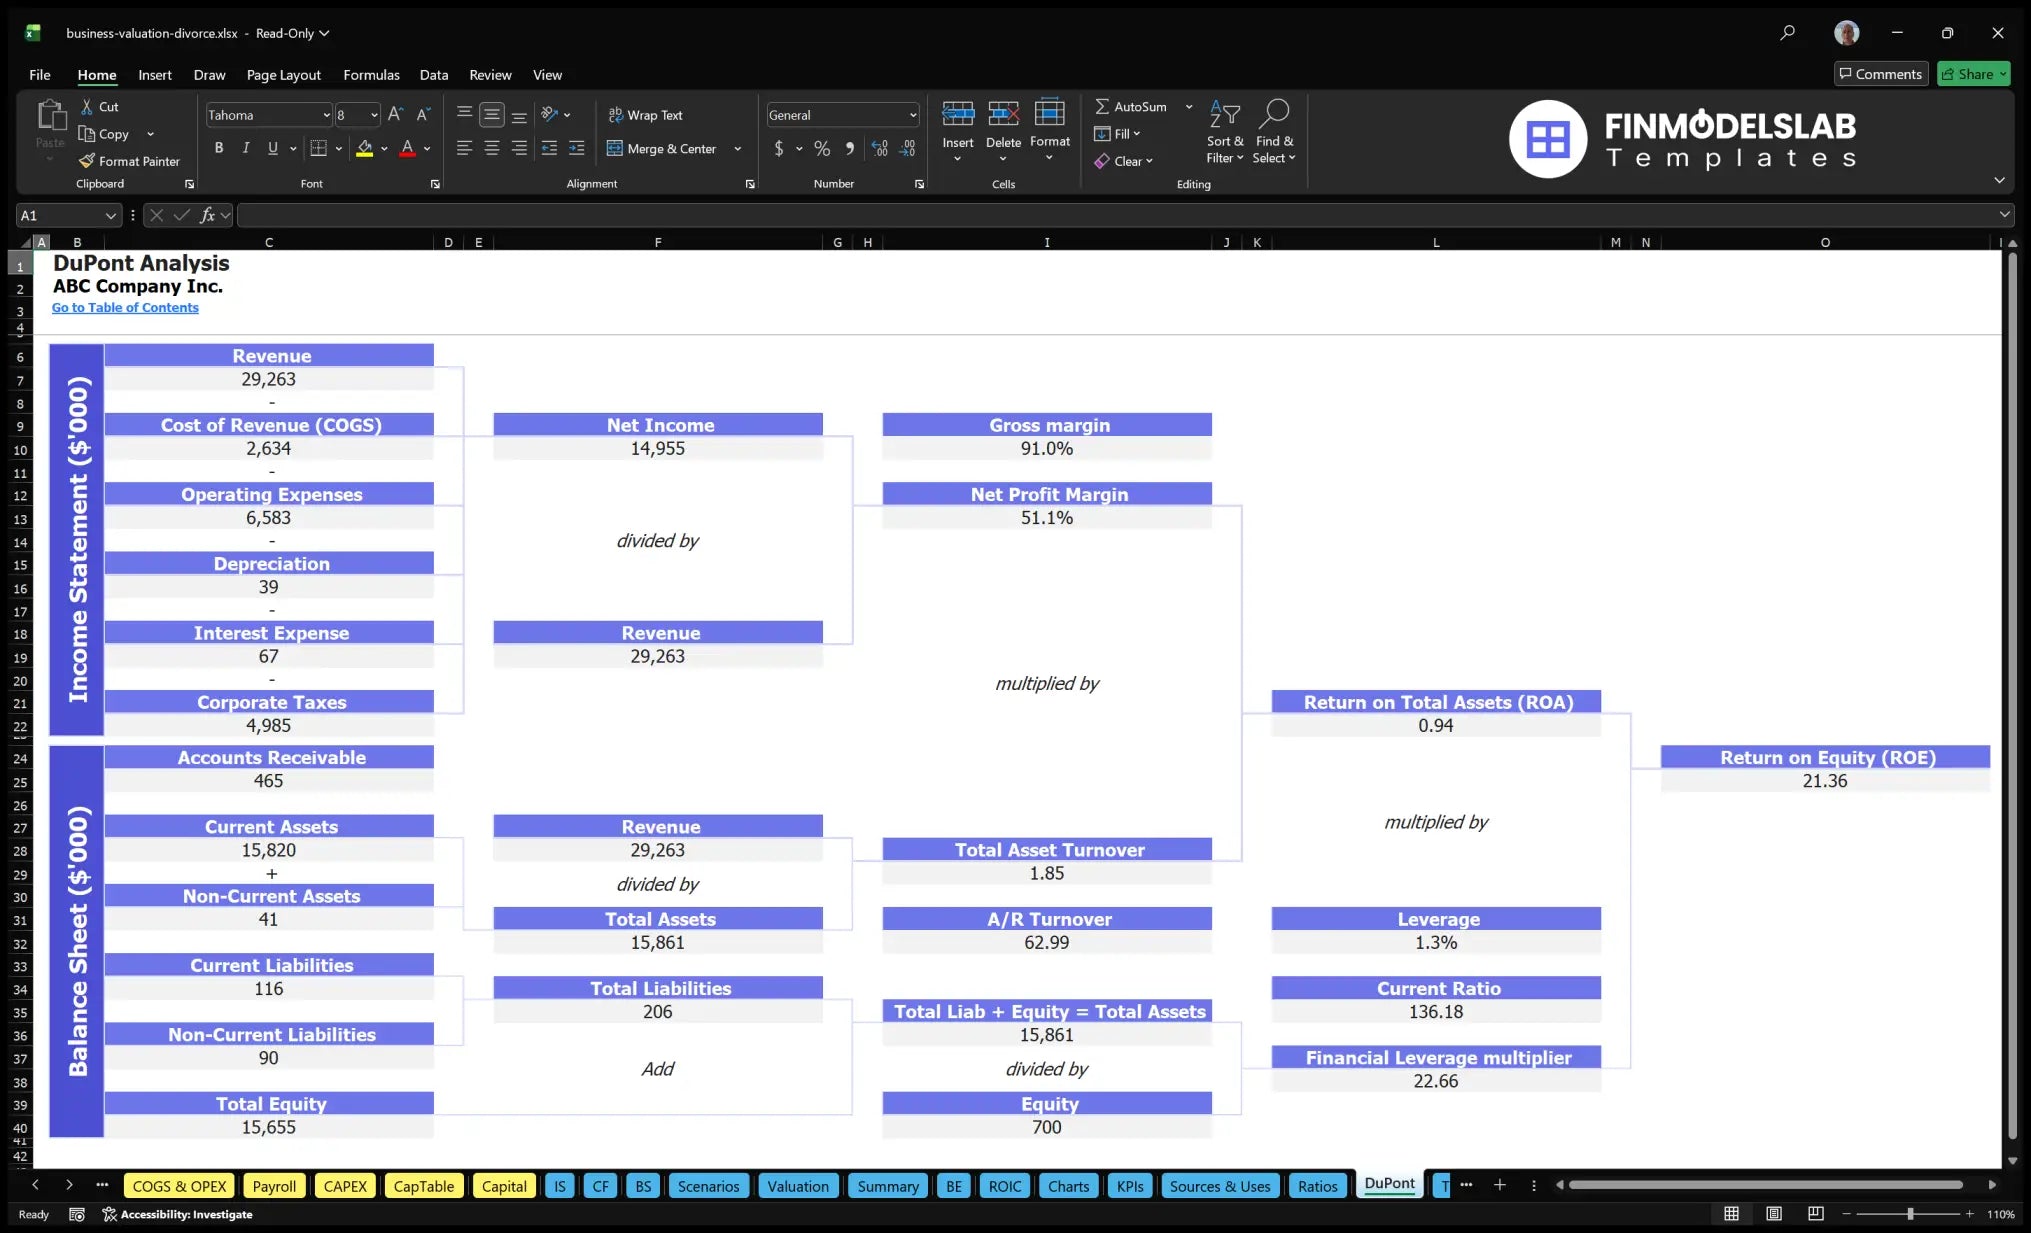Screen dimensions: 2031x1233
Task: Switch to the Valuation sheet tab
Action: coord(798,1186)
